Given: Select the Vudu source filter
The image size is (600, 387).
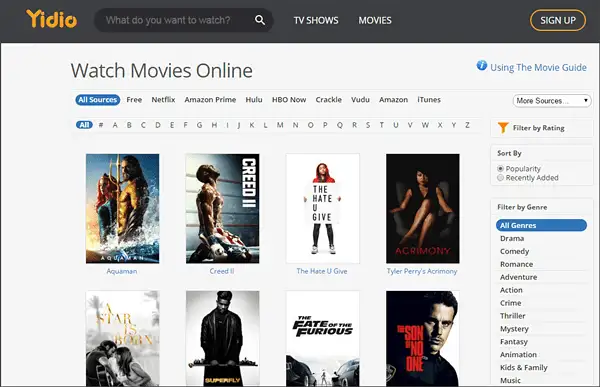Looking at the screenshot, I should pos(360,100).
